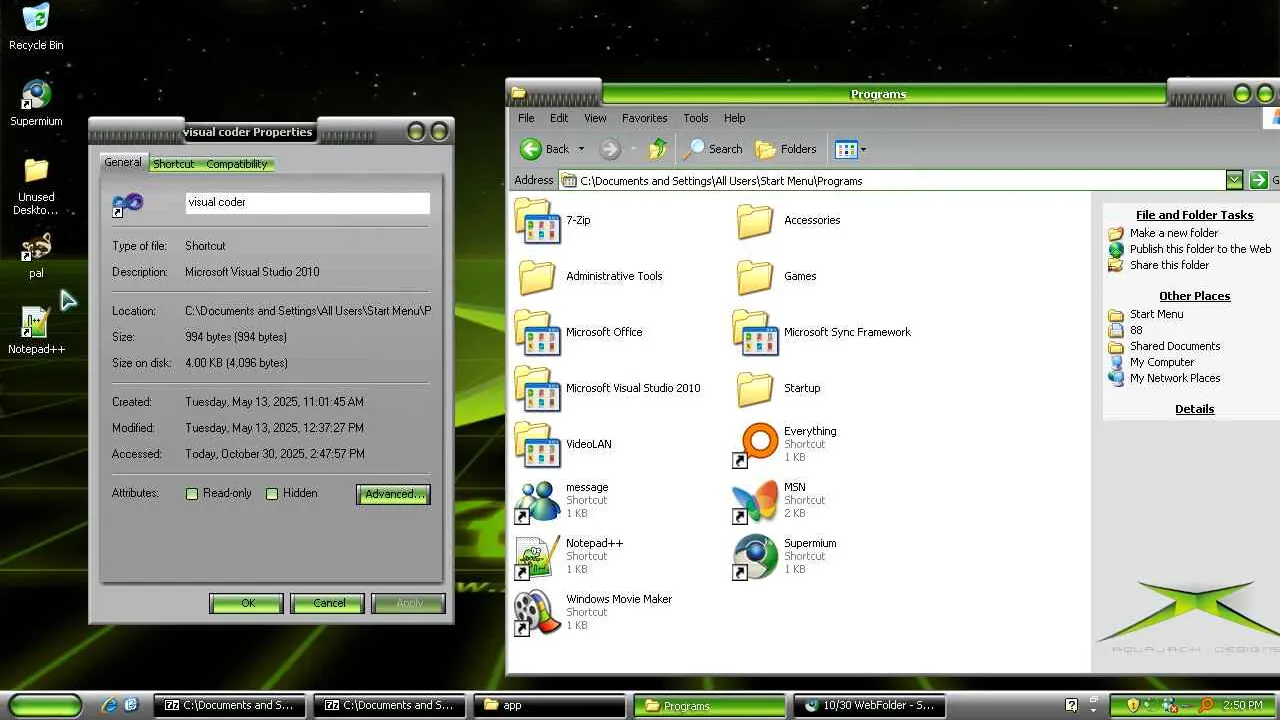This screenshot has width=1280, height=720.
Task: Select the Recycle Bin desktop icon
Action: click(x=36, y=27)
